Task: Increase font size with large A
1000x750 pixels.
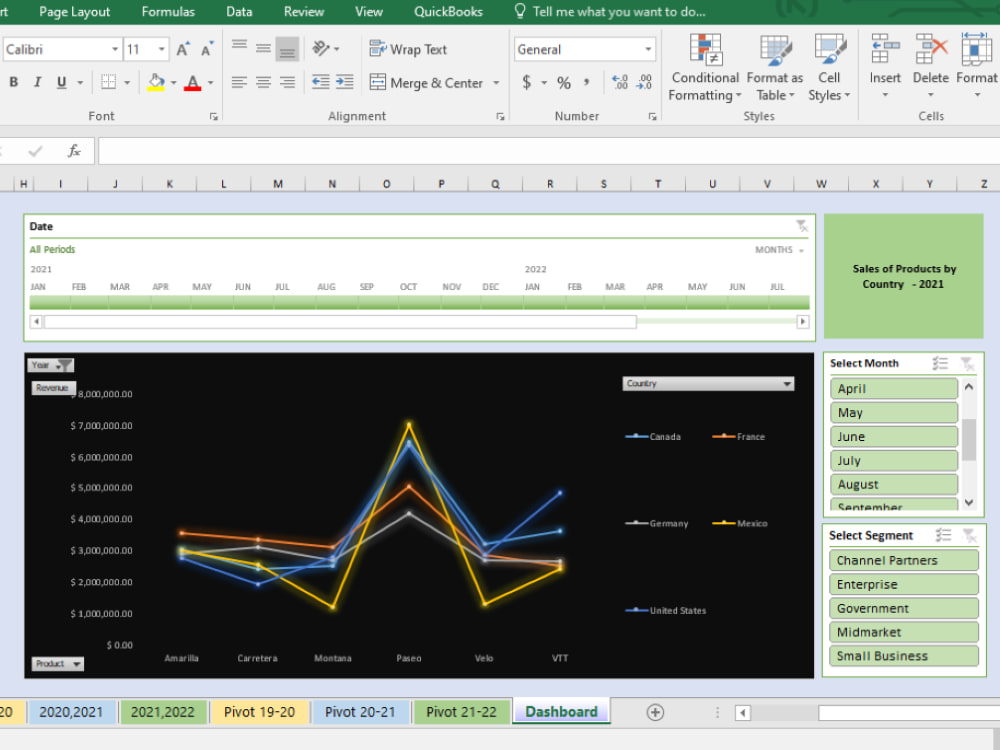Action: pos(183,49)
